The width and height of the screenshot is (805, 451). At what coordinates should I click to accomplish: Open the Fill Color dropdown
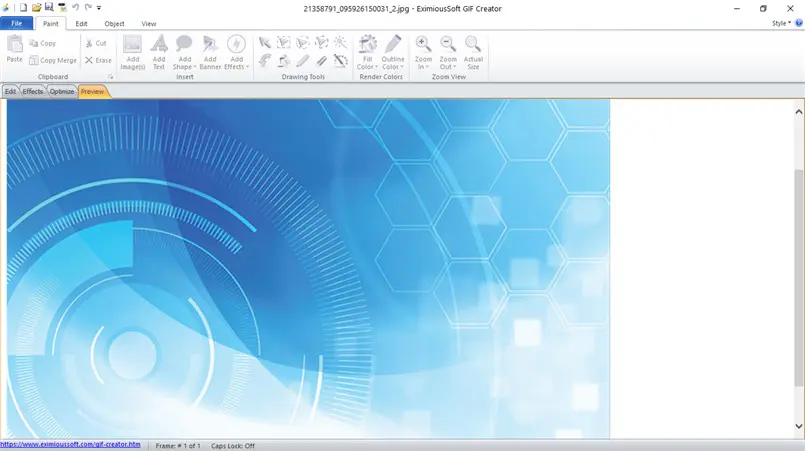point(367,52)
